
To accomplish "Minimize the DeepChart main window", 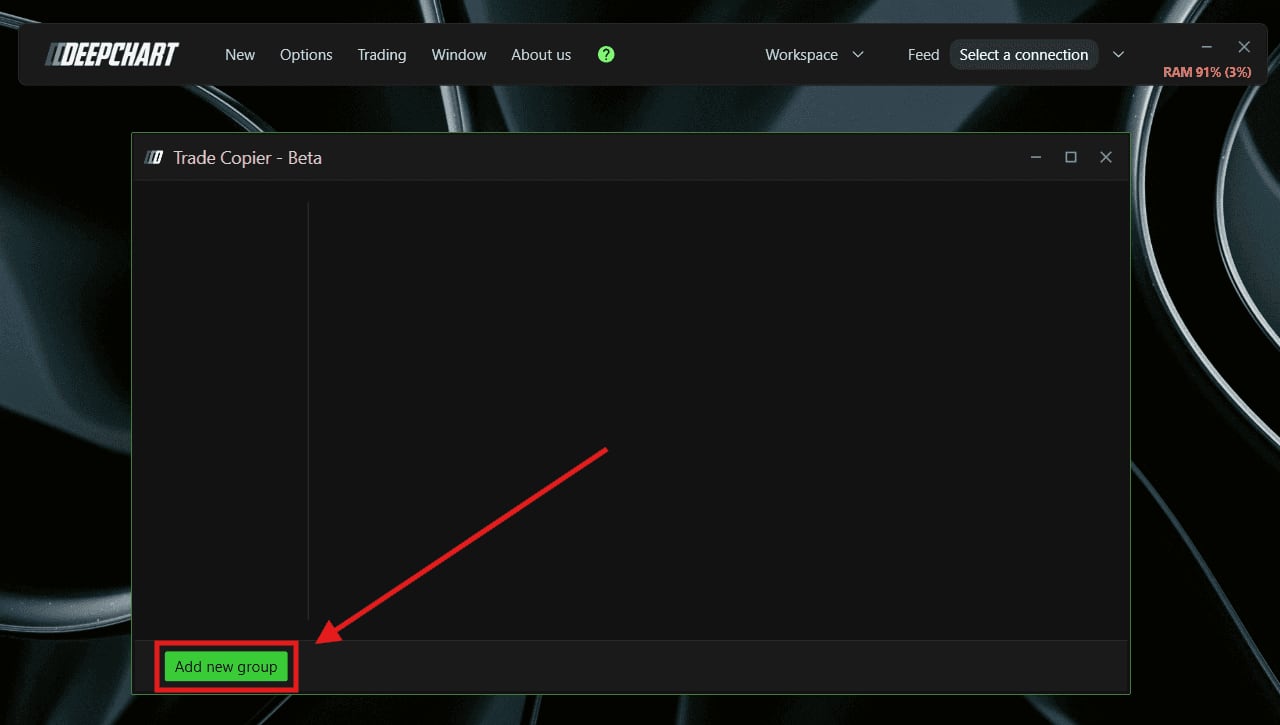I will click(1207, 47).
